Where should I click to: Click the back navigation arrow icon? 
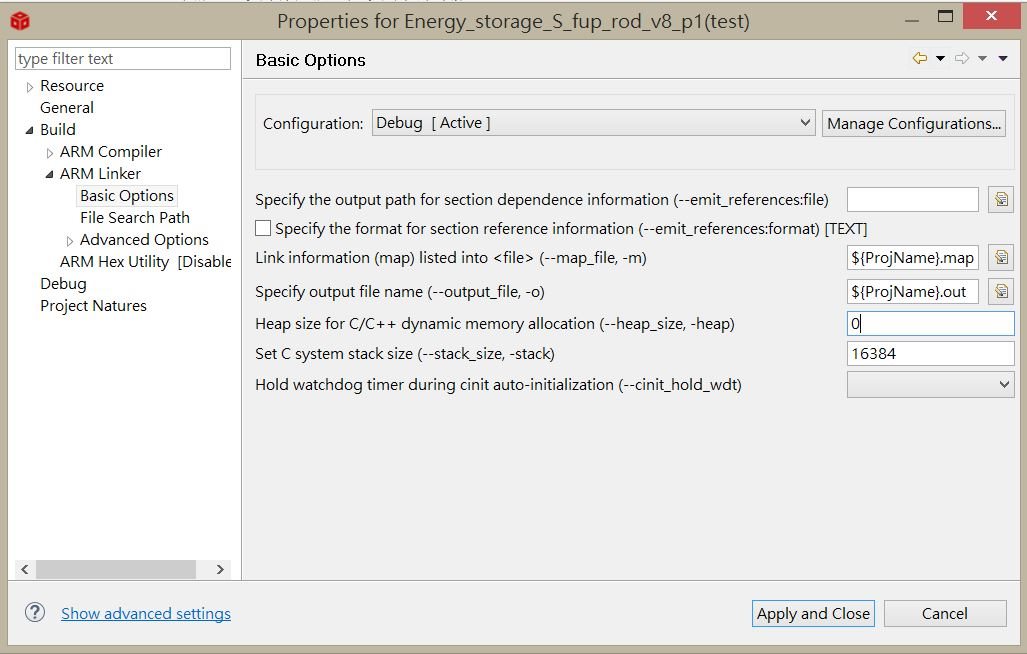pyautogui.click(x=920, y=59)
